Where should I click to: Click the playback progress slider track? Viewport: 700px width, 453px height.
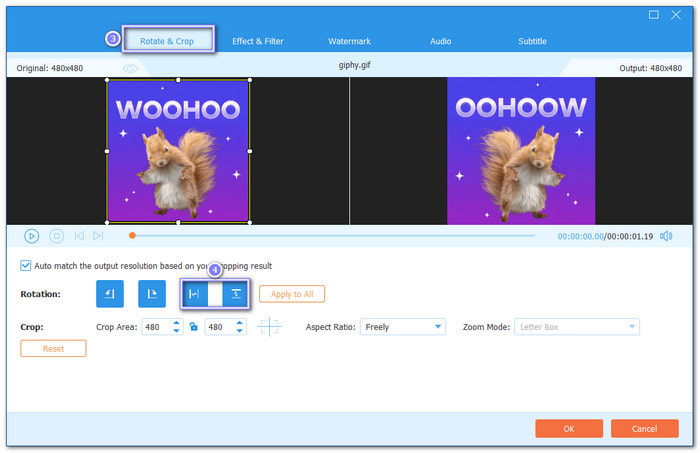pyautogui.click(x=340, y=236)
